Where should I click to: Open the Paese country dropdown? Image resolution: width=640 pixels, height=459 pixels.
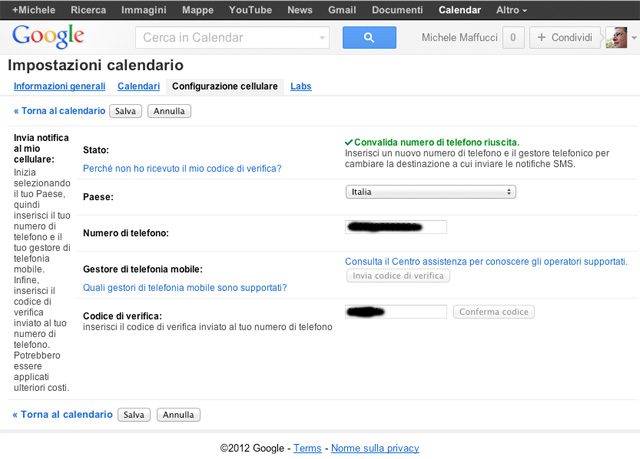pyautogui.click(x=430, y=191)
